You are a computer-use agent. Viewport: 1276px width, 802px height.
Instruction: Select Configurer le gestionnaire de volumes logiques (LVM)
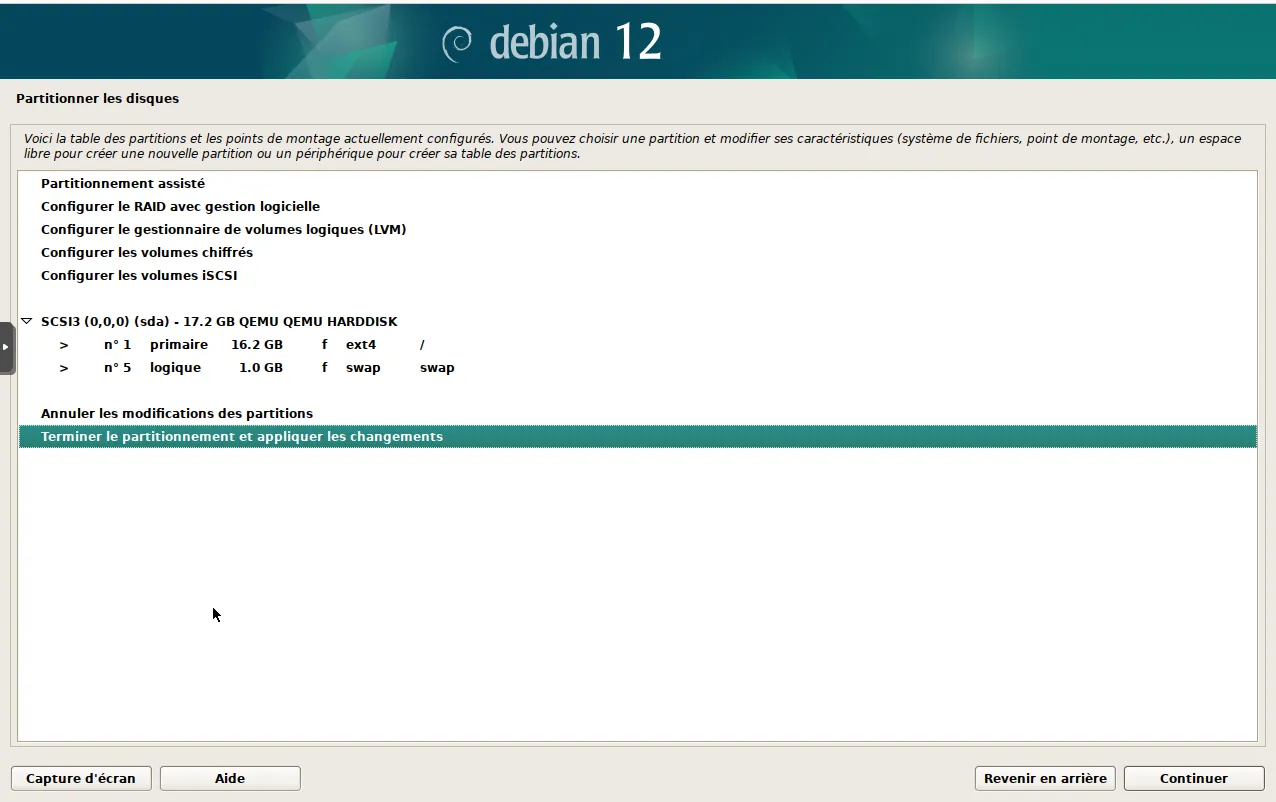pyautogui.click(x=638, y=230)
